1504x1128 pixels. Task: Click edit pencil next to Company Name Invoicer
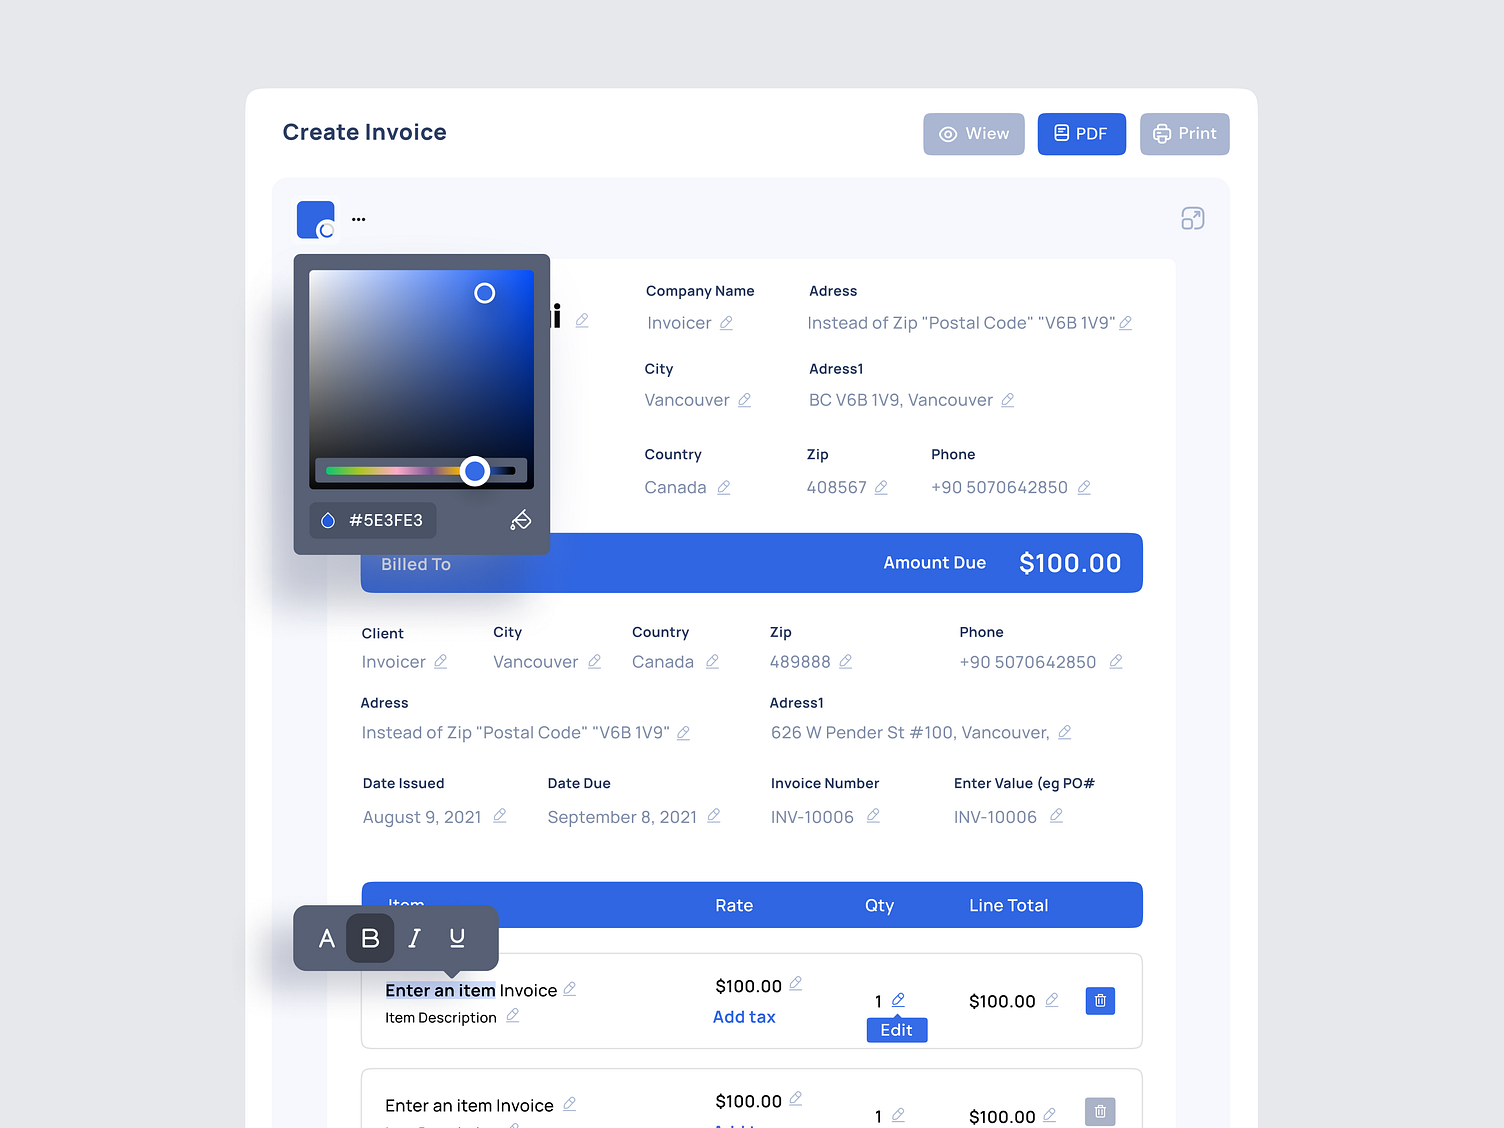[727, 323]
